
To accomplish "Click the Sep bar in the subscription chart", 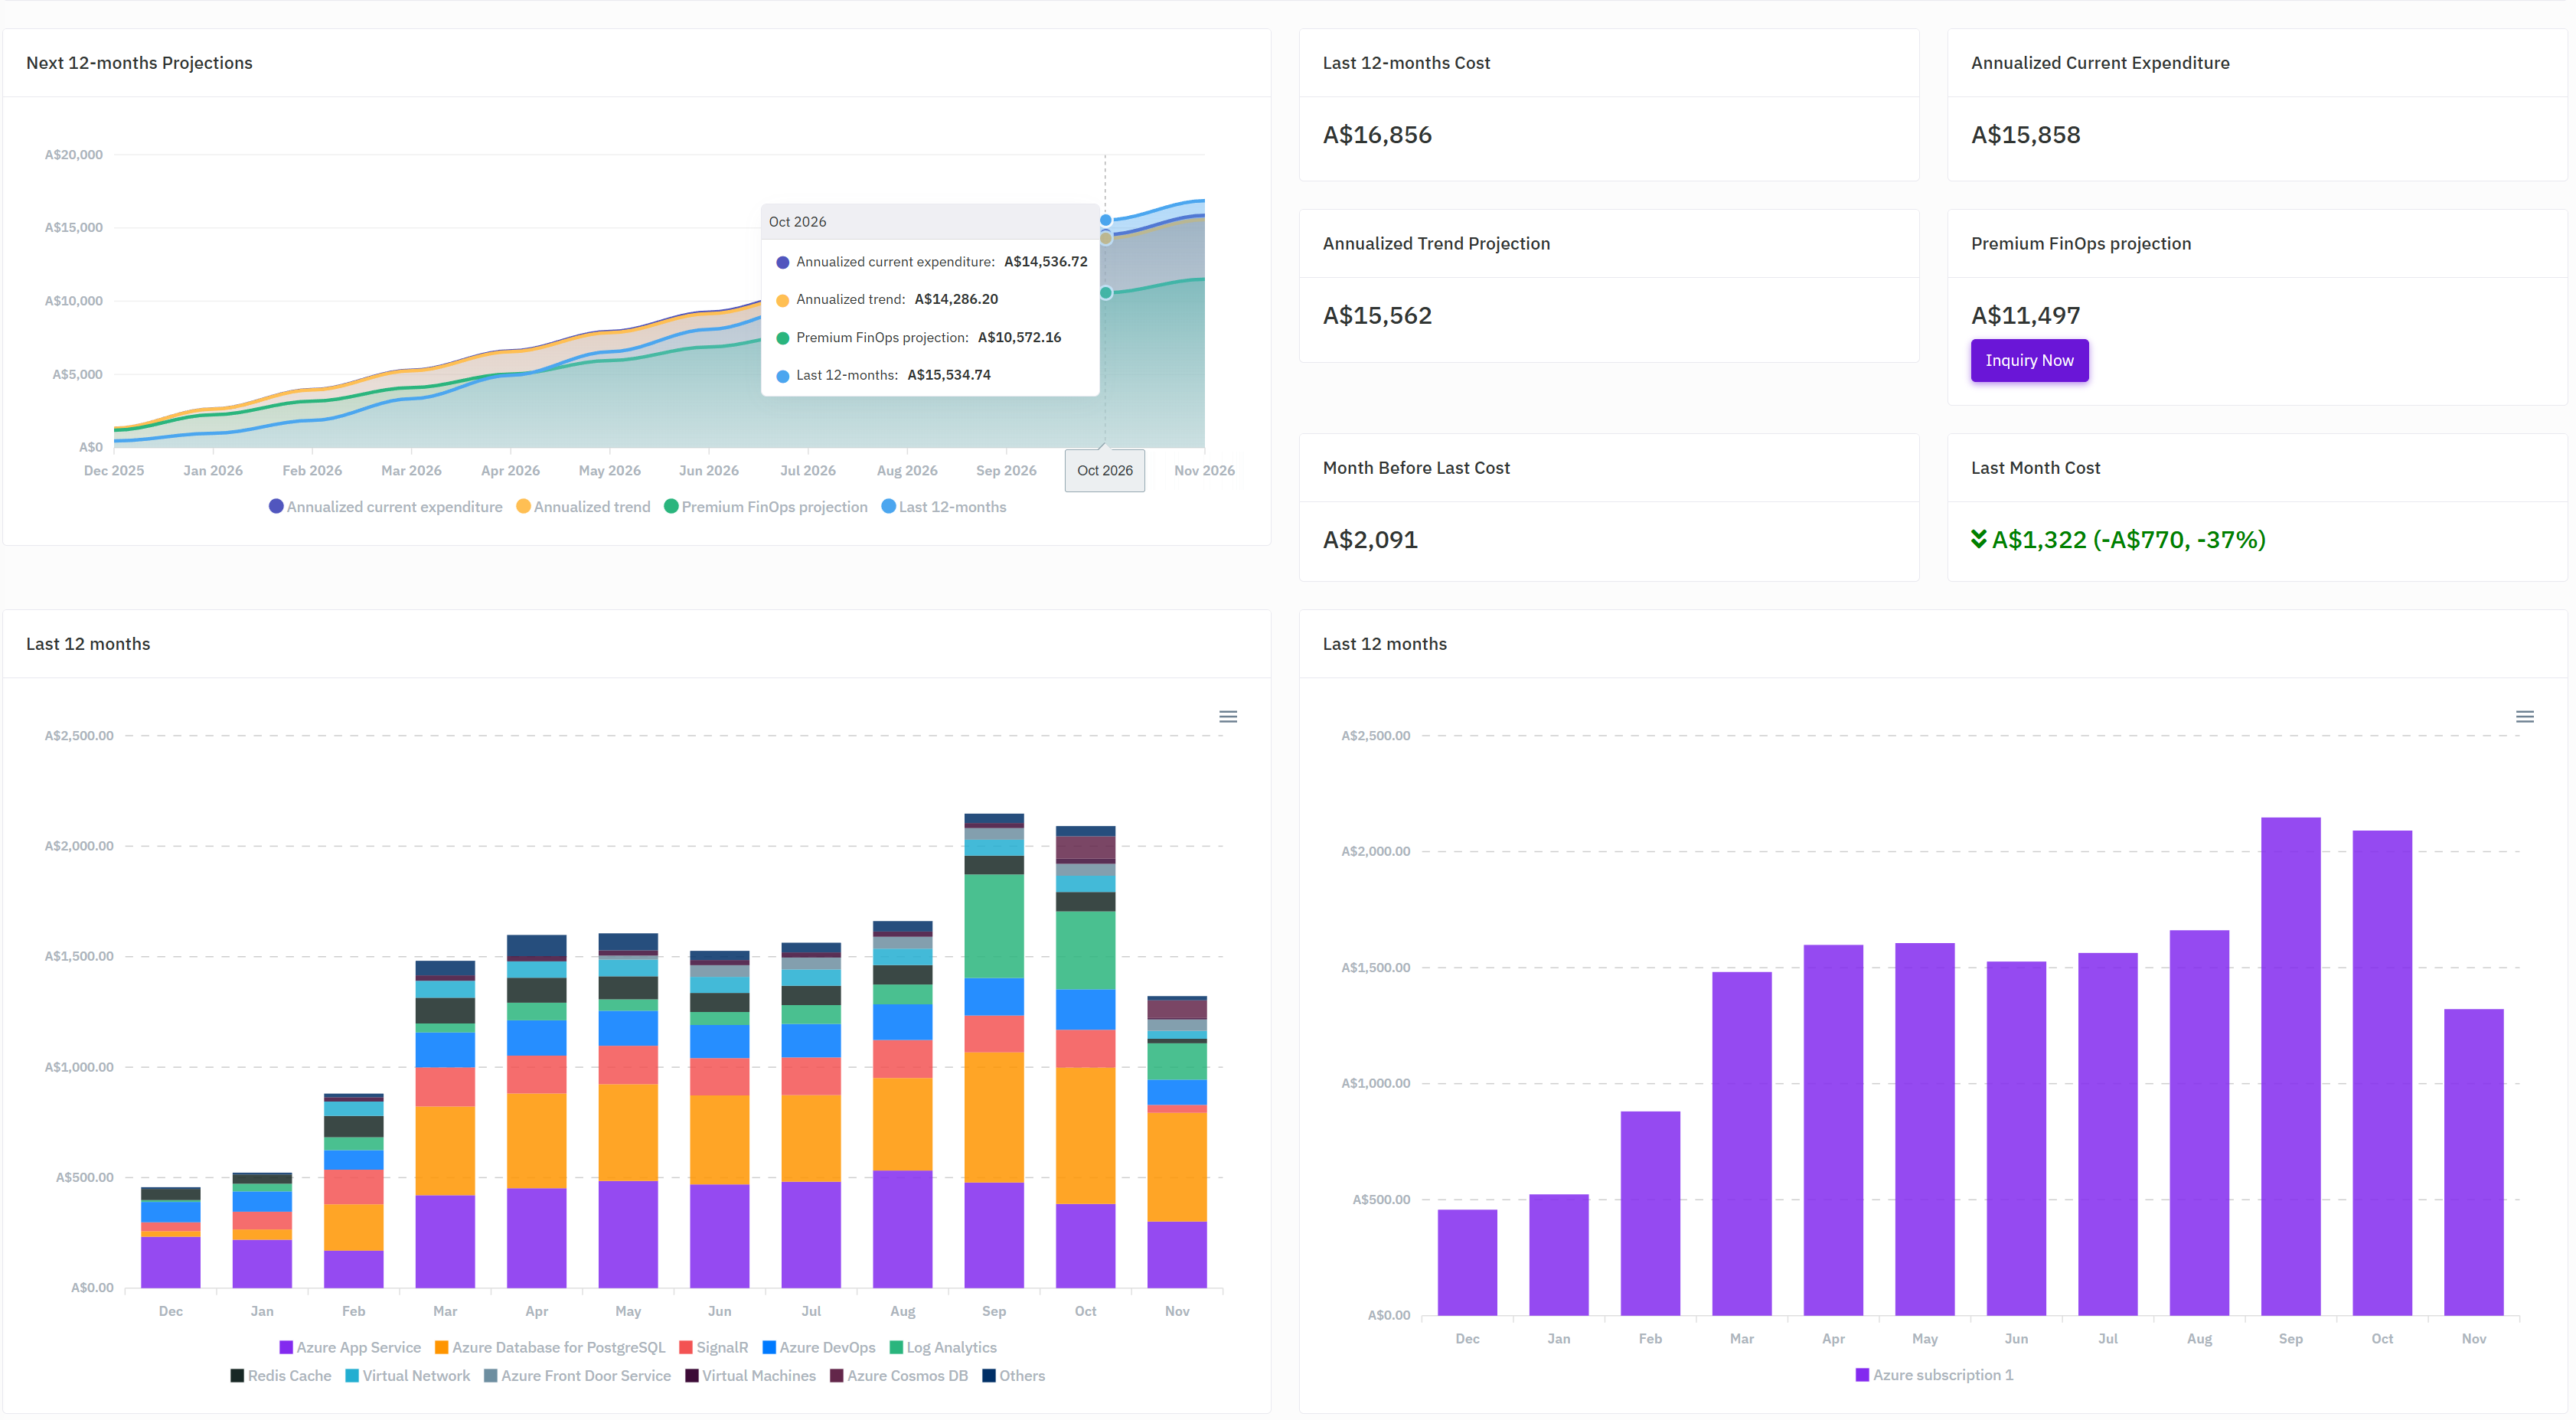I will (2290, 1065).
